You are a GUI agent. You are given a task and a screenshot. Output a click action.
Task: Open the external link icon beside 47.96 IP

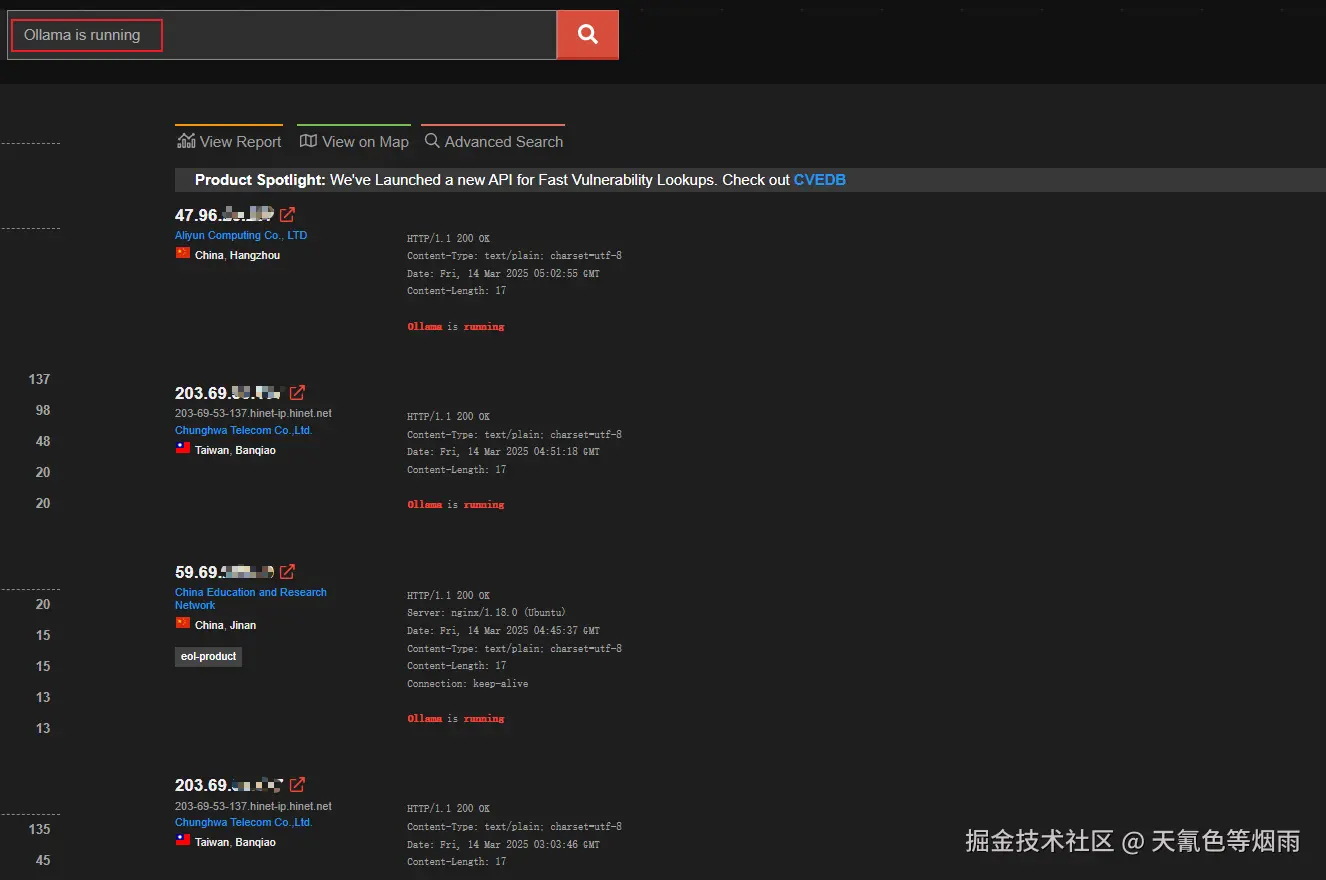(287, 214)
